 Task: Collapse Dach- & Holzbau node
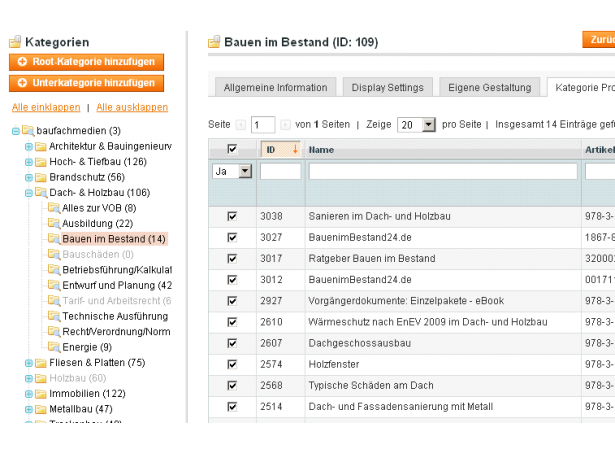coord(29,193)
